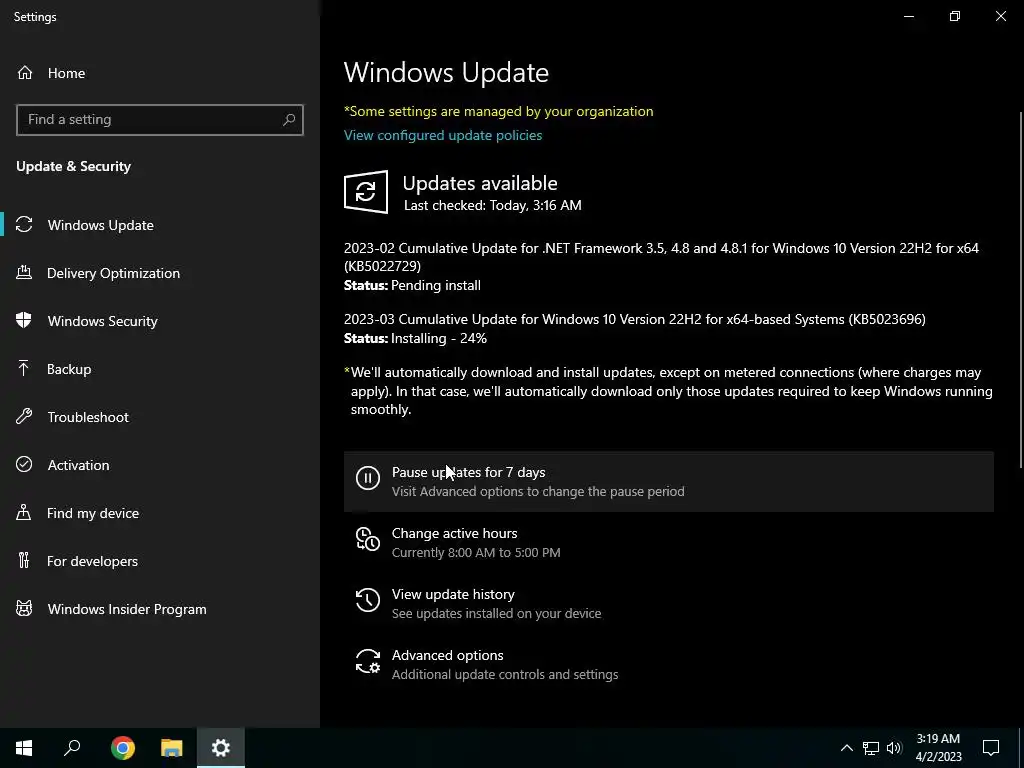
Task: Open the Troubleshoot page
Action: tap(160, 417)
